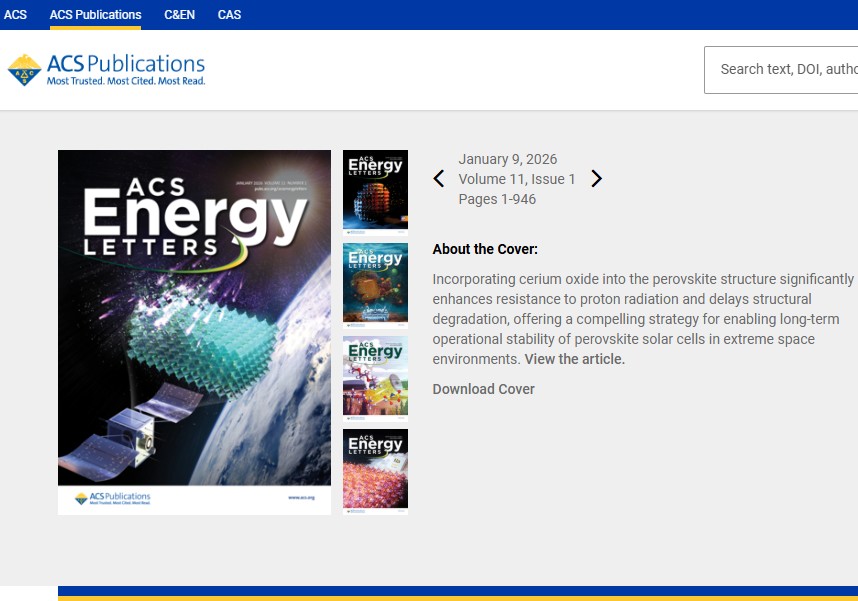Go to next issue arrow
858x601 pixels.
tap(596, 178)
